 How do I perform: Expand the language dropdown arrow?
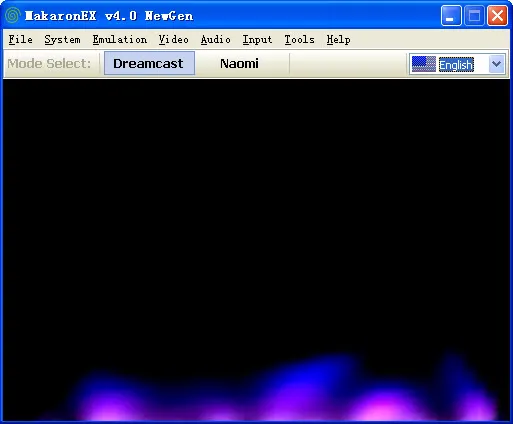point(497,64)
